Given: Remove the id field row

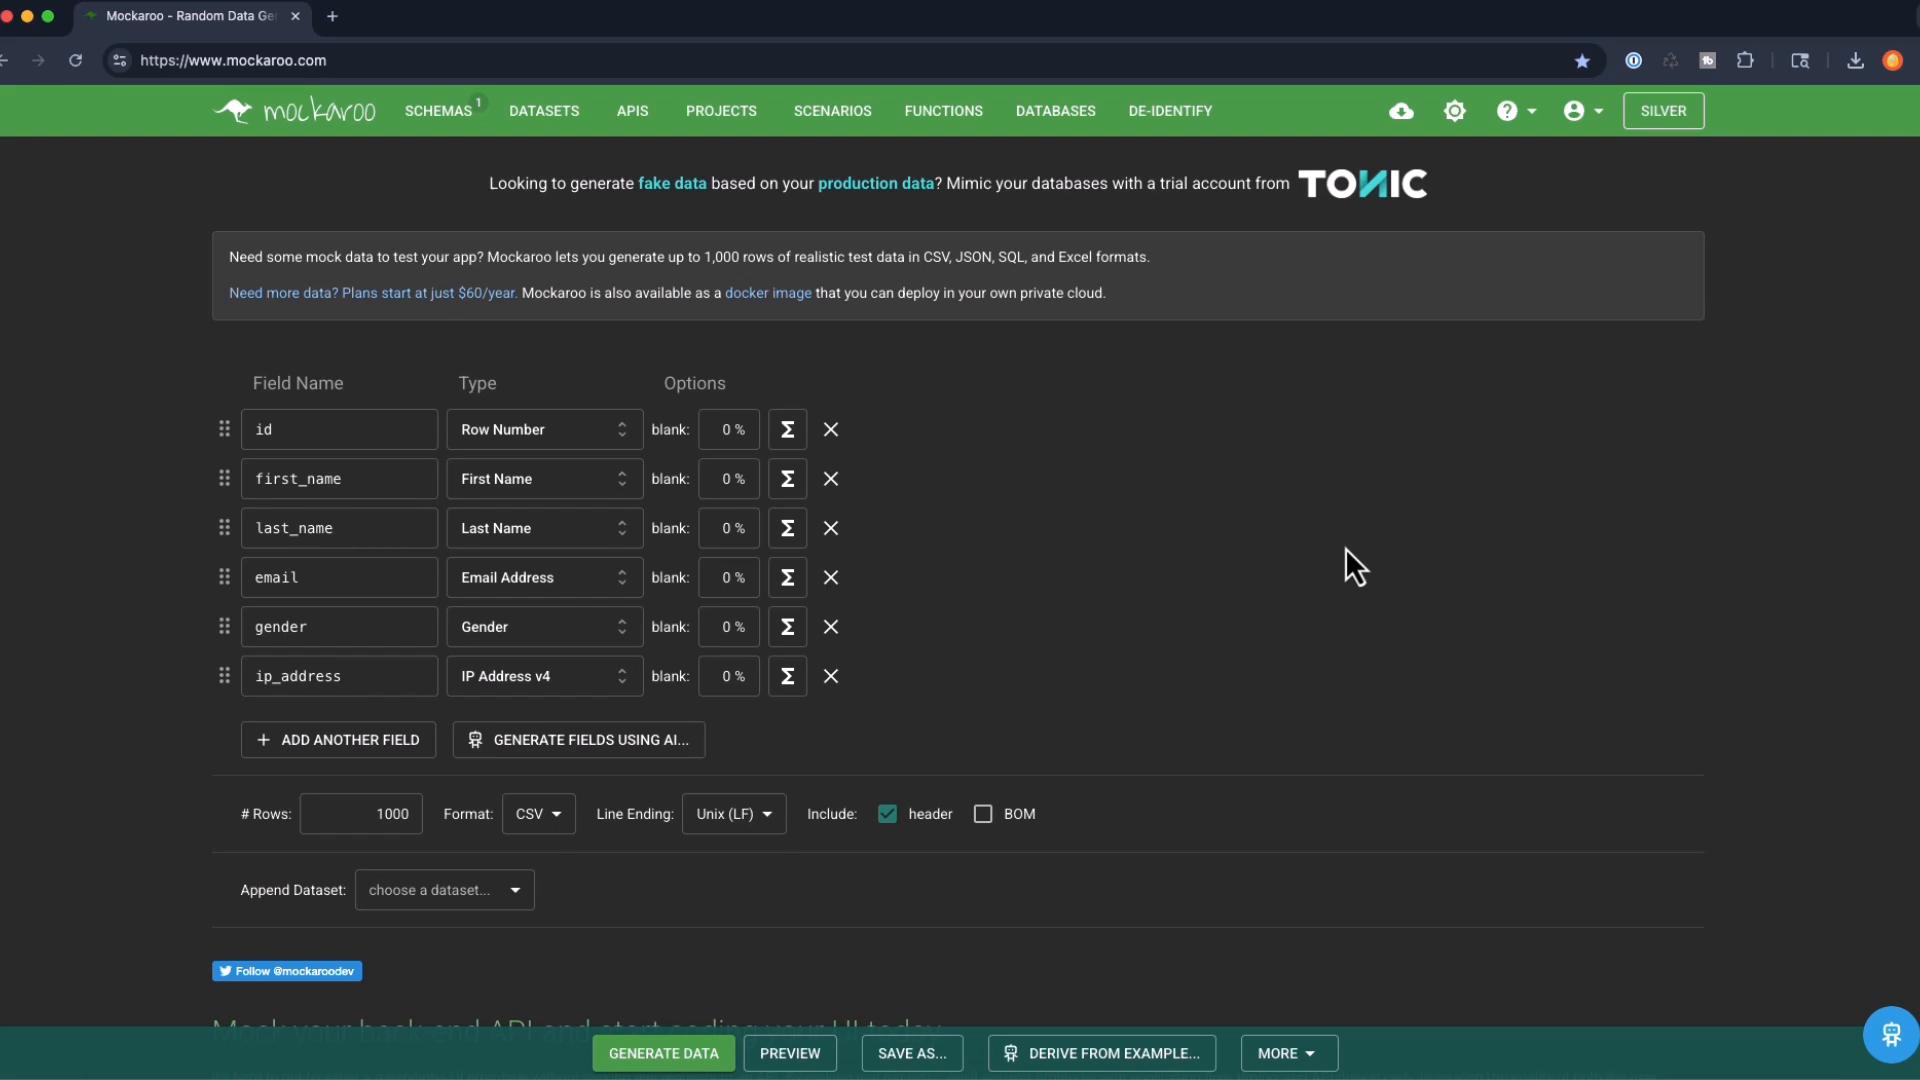Looking at the screenshot, I should point(831,430).
